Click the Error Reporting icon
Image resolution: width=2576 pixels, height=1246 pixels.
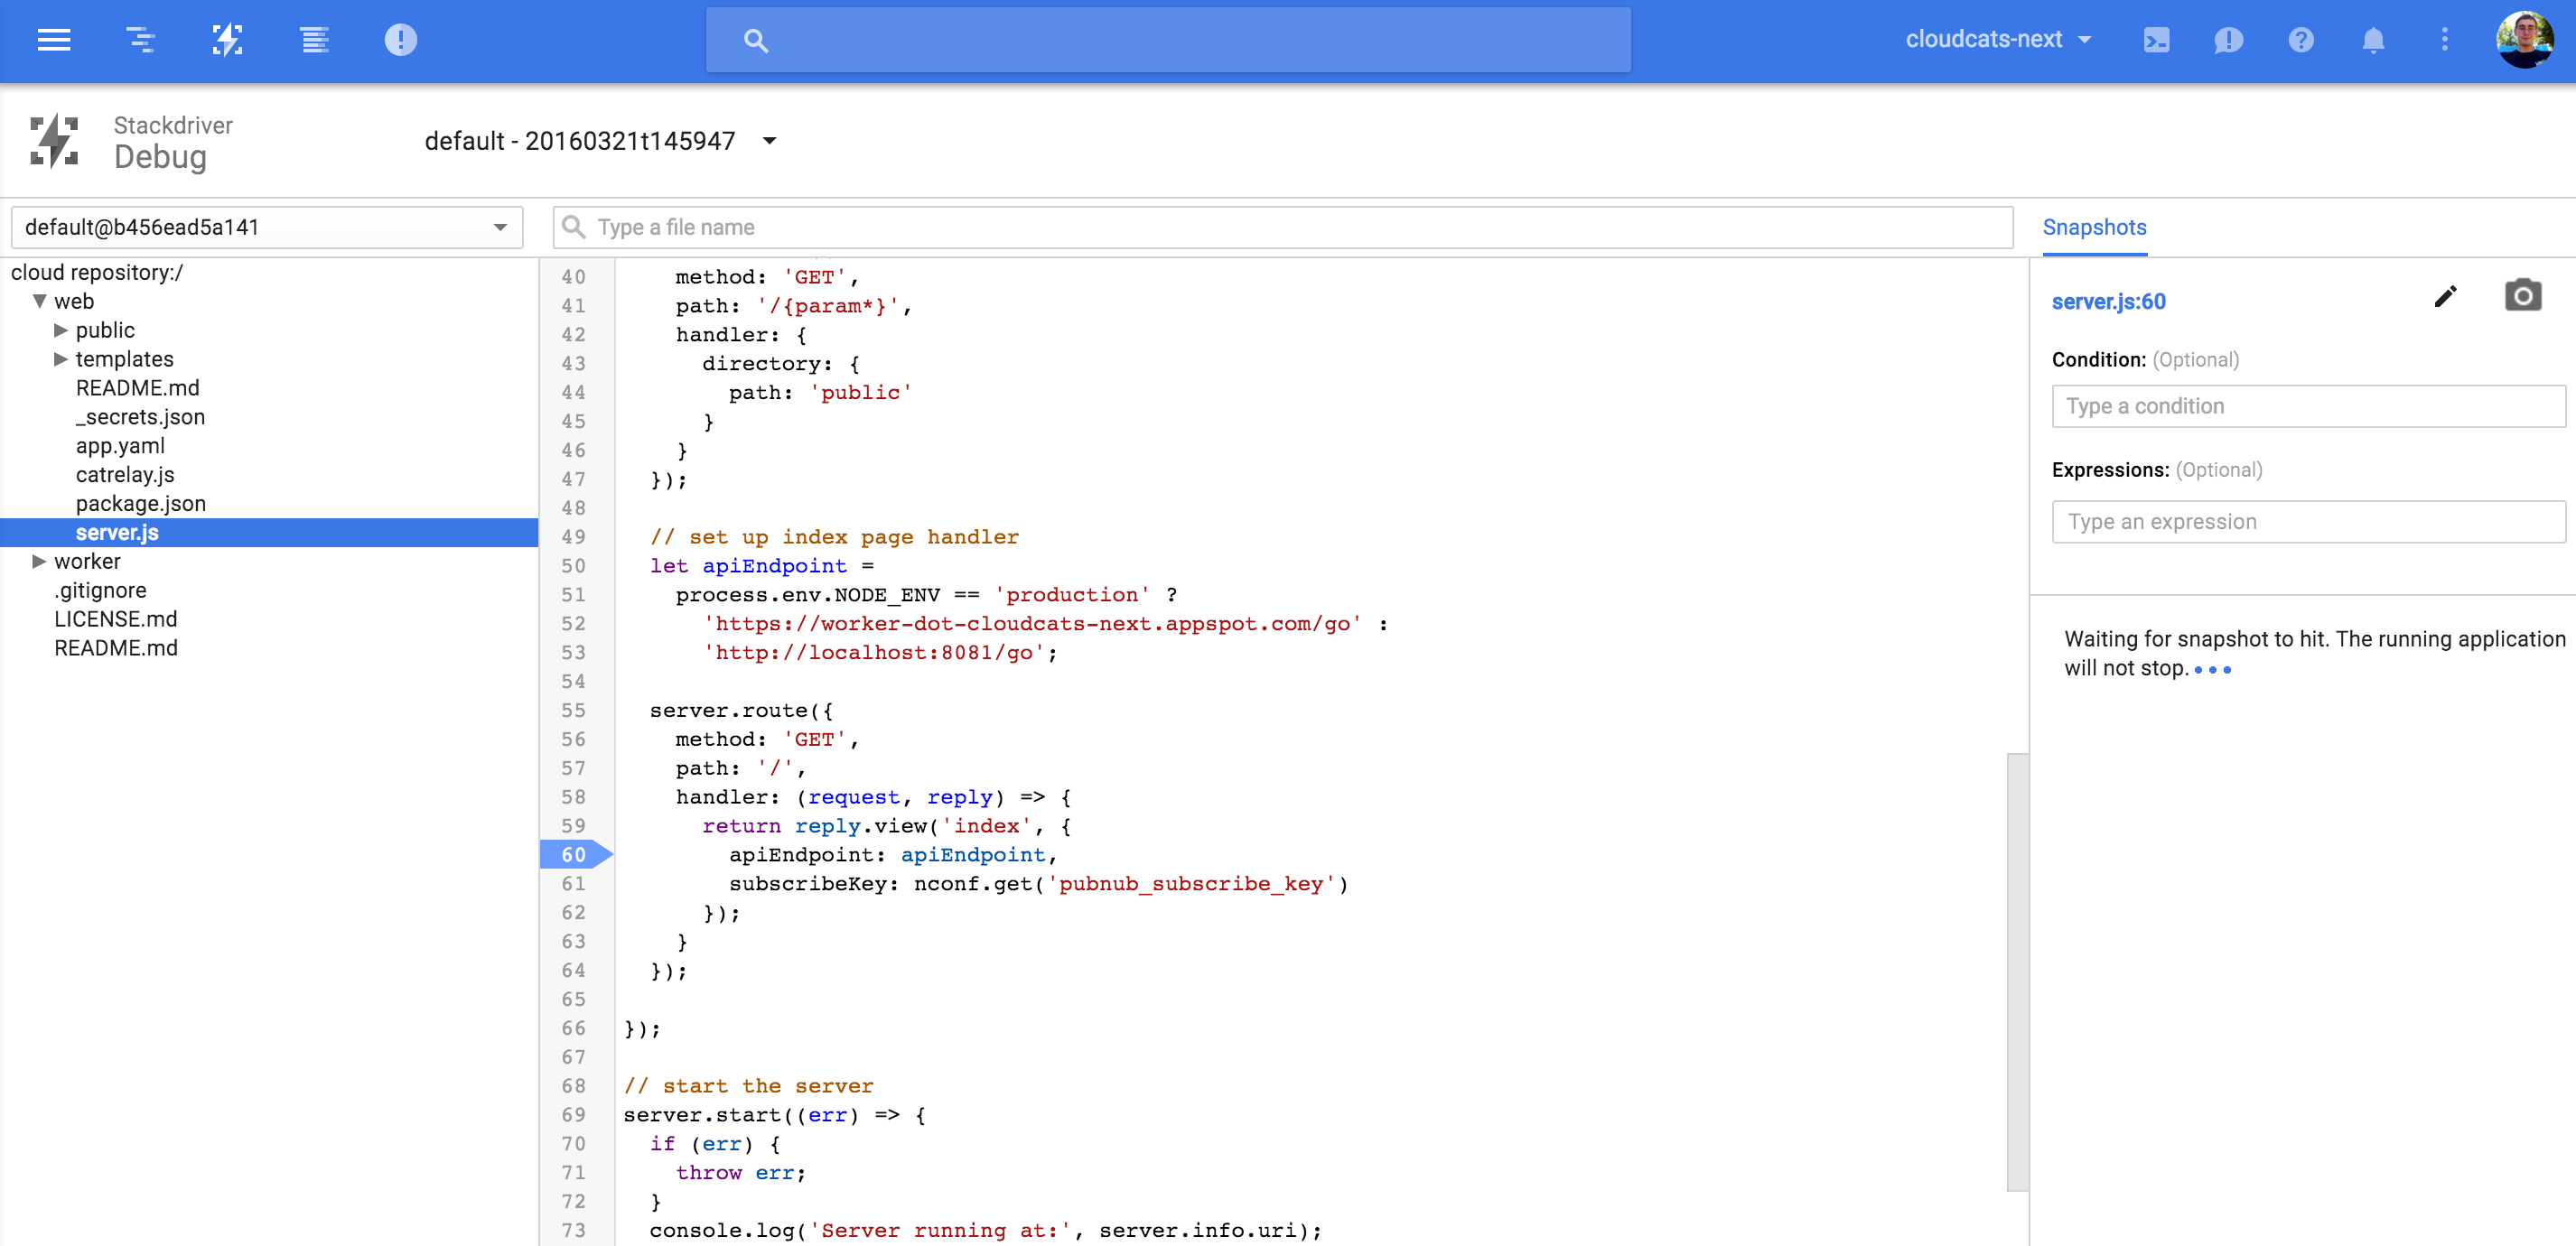tap(400, 40)
